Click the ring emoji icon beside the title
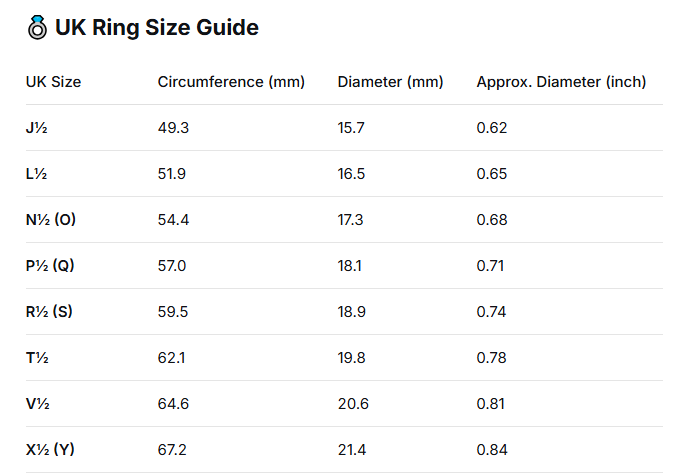The width and height of the screenshot is (680, 473). click(37, 28)
